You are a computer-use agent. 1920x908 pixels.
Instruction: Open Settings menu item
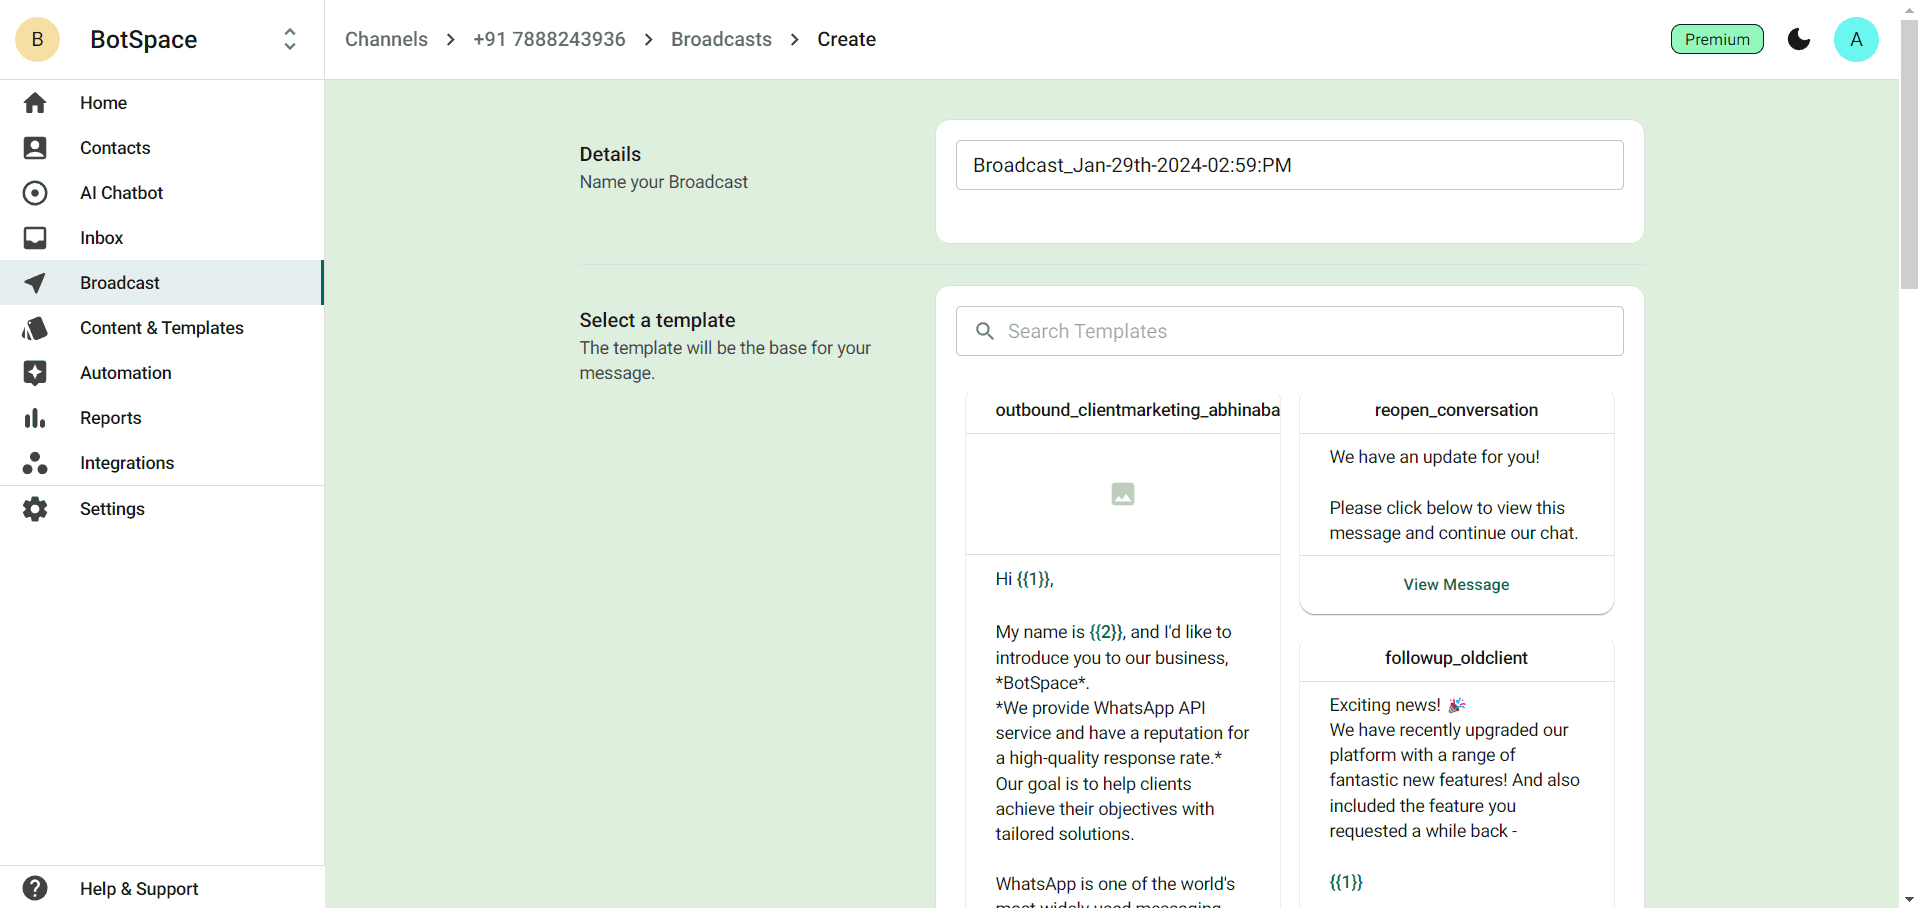(x=162, y=509)
